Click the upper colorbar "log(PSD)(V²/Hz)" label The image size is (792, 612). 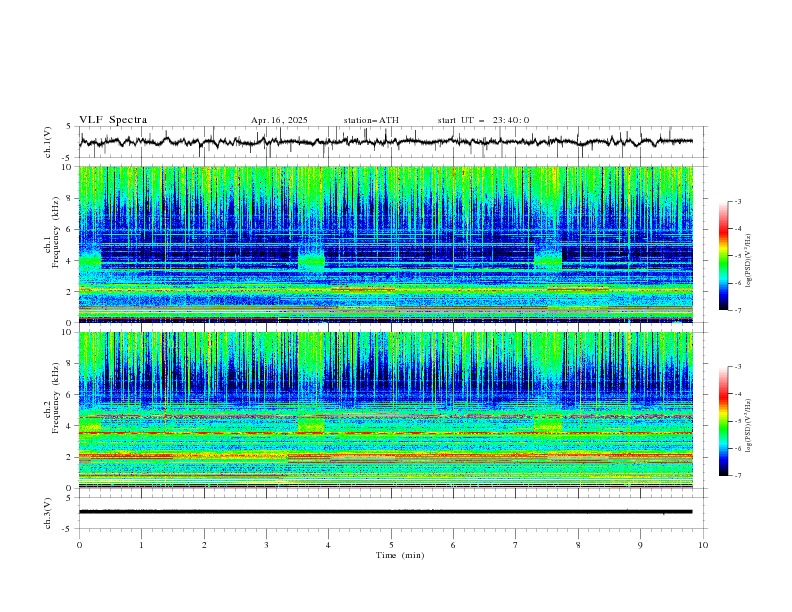coord(749,261)
